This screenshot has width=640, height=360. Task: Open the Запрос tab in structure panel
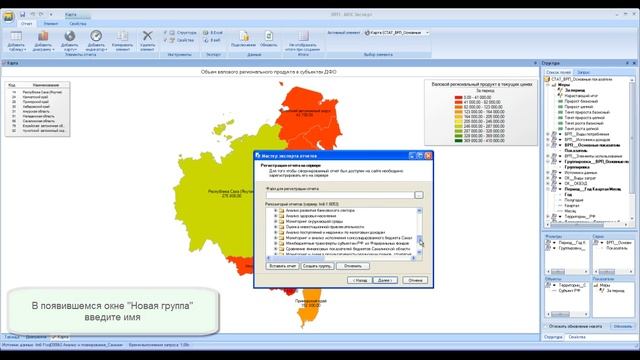tap(583, 72)
